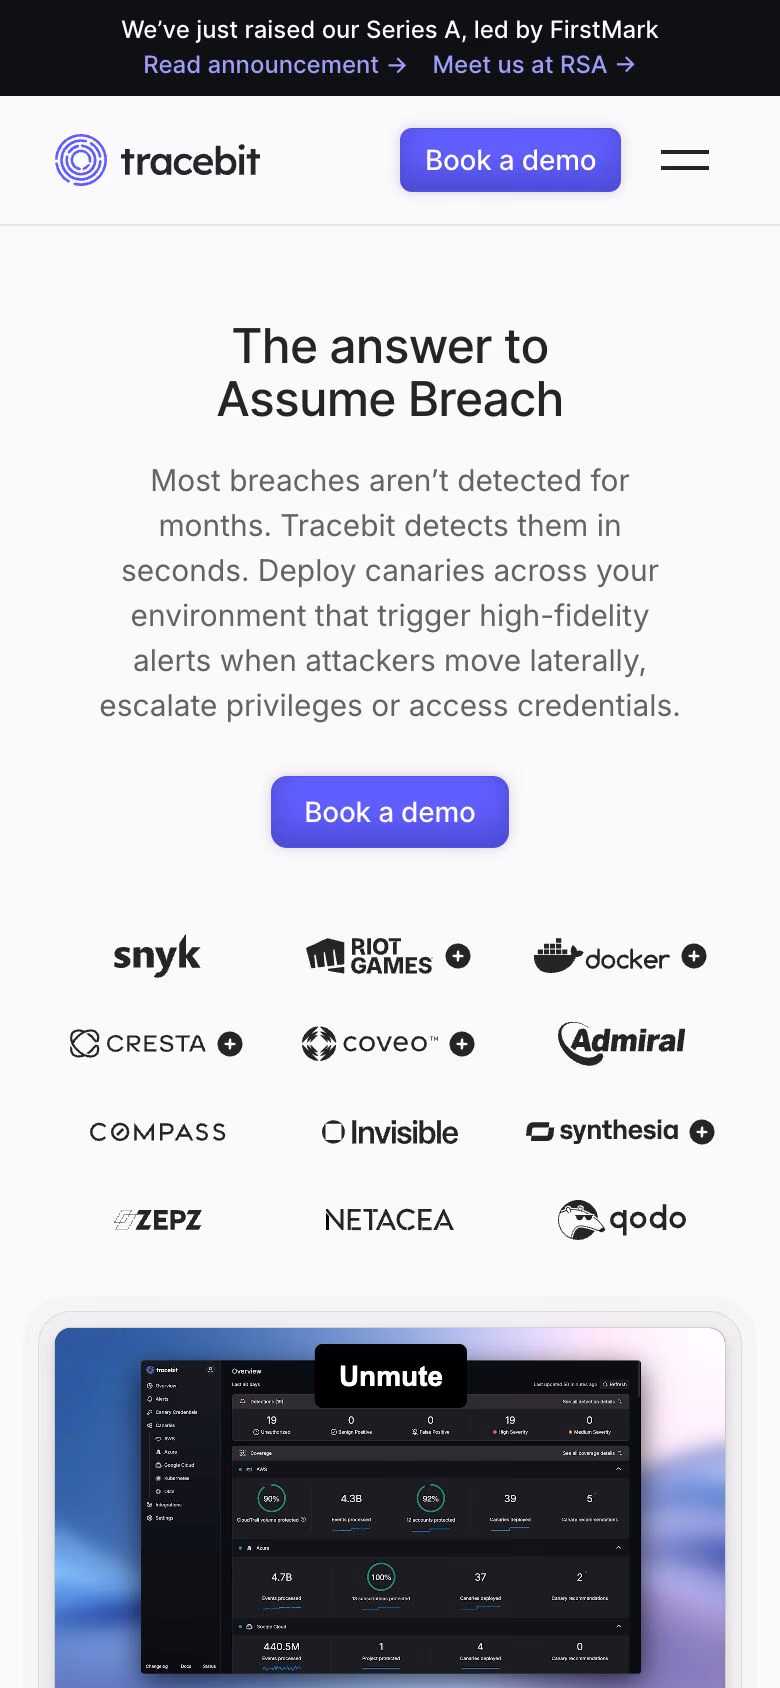
Task: Click the Tracebit logo in the header
Action: click(157, 159)
